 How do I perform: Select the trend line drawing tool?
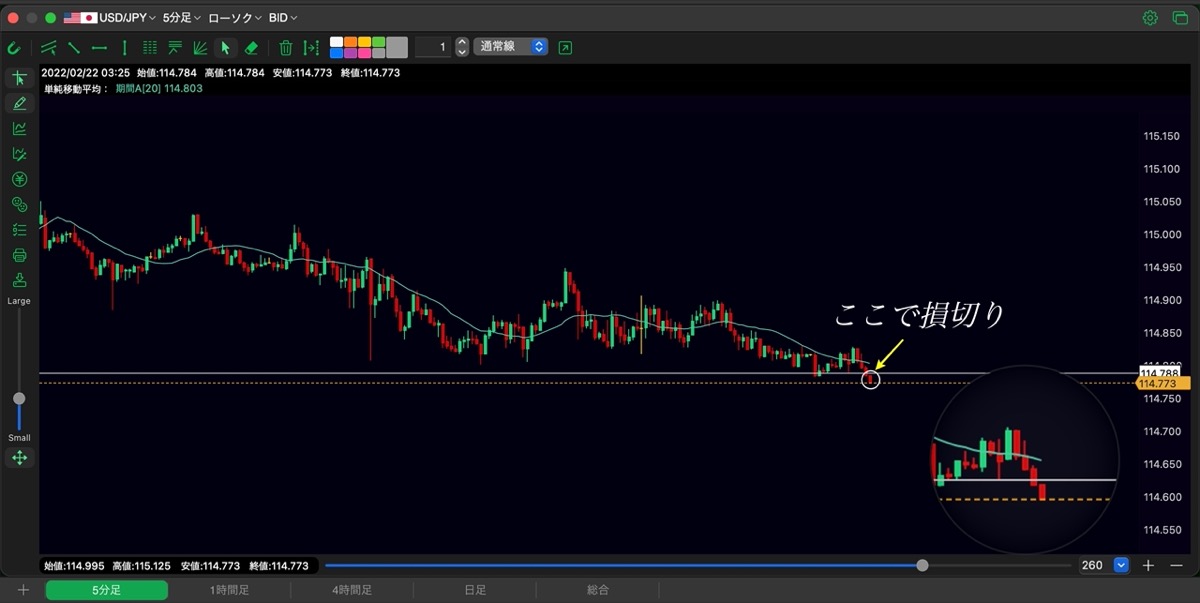(74, 47)
